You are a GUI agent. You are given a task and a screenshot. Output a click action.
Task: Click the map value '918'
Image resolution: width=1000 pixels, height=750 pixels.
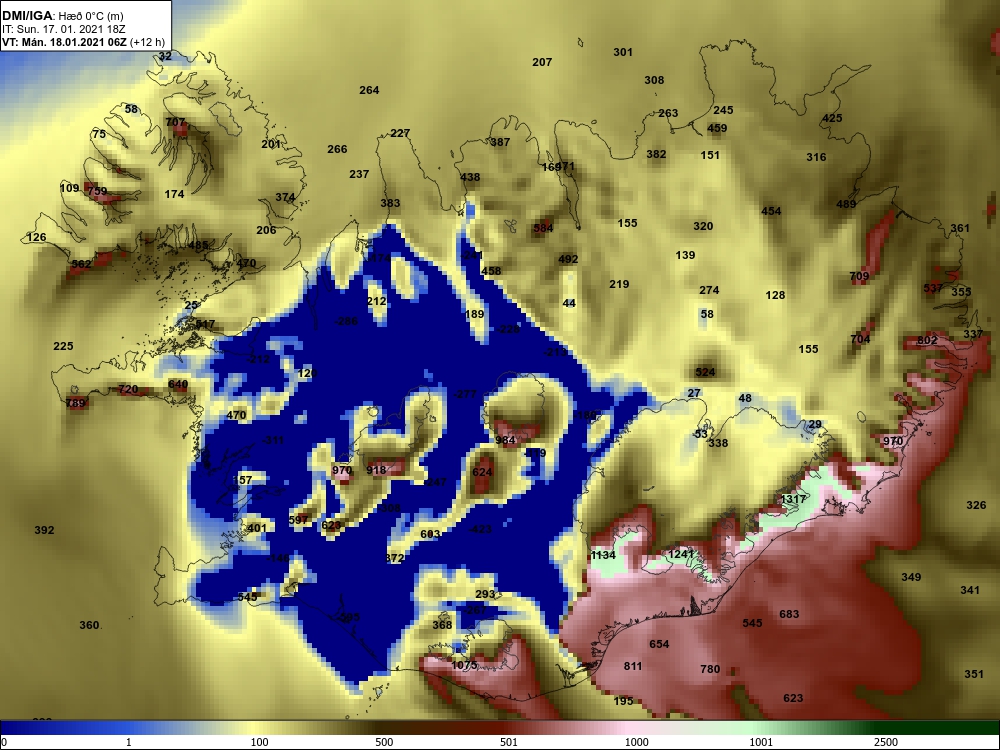click(376, 470)
